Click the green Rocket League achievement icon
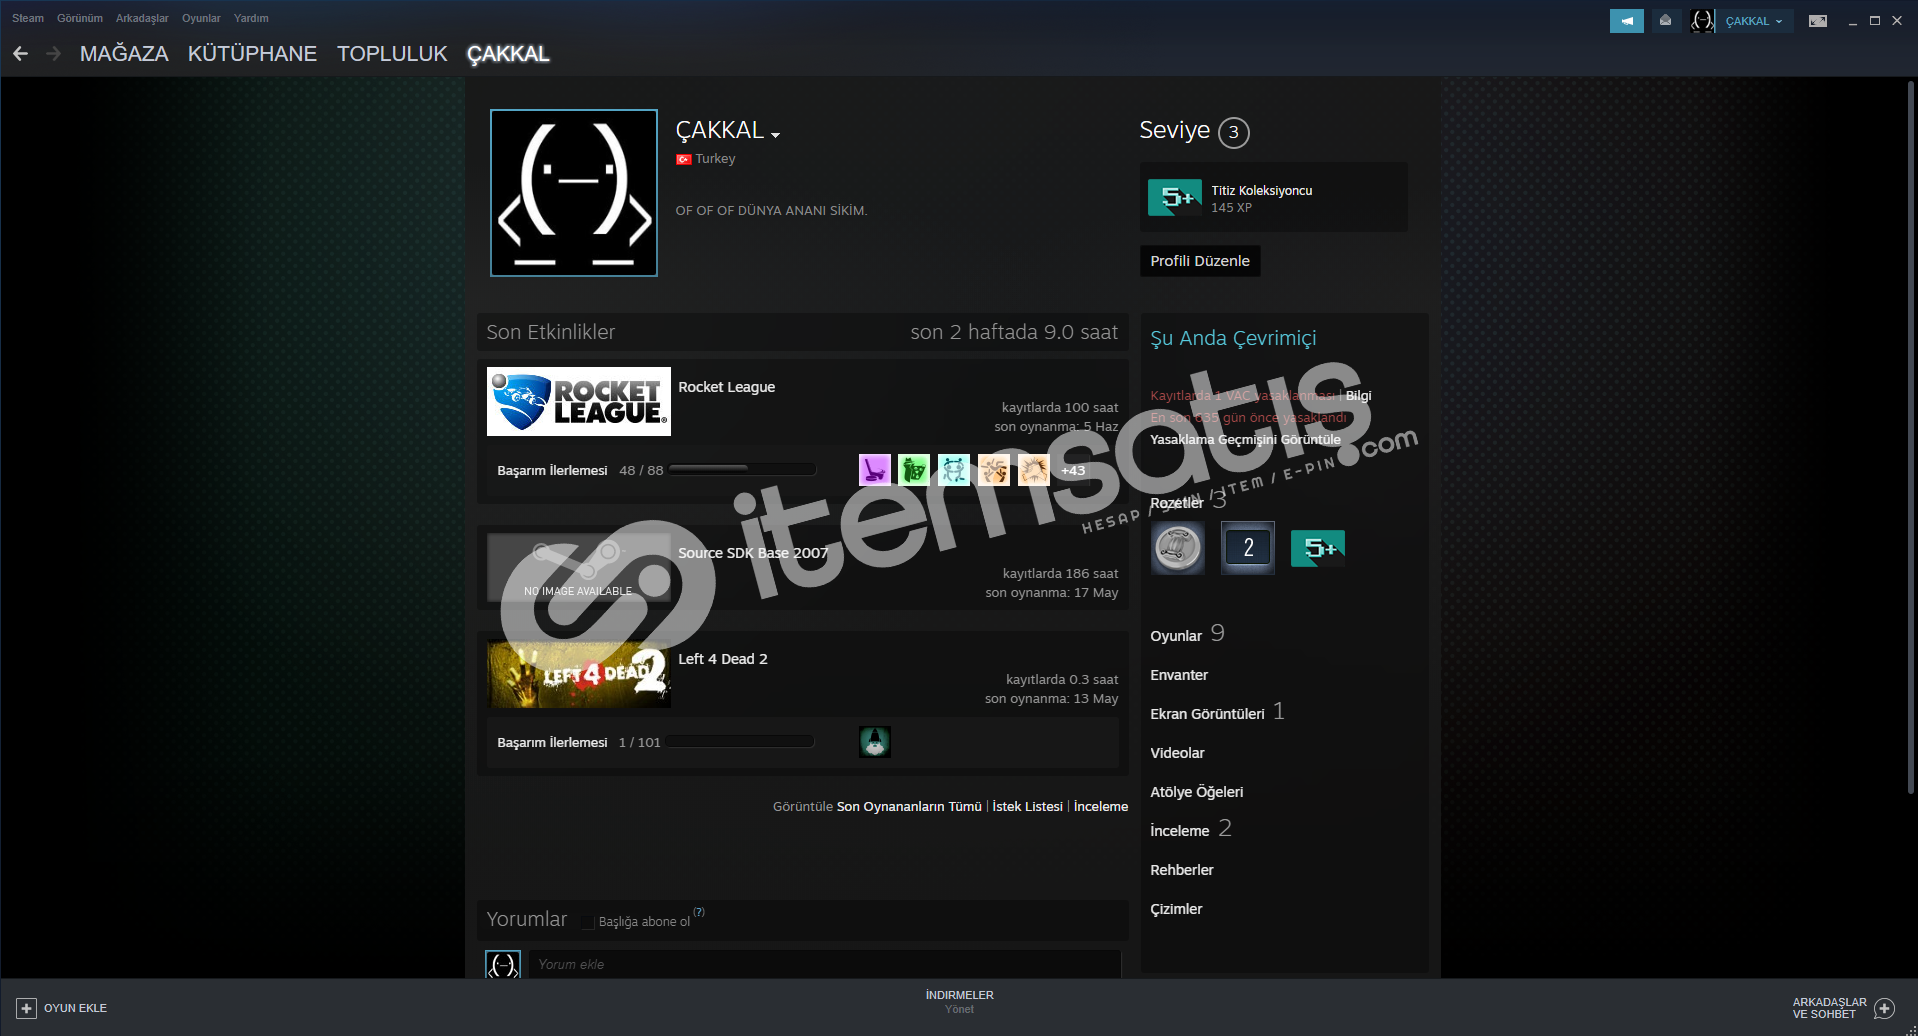 pyautogui.click(x=914, y=469)
